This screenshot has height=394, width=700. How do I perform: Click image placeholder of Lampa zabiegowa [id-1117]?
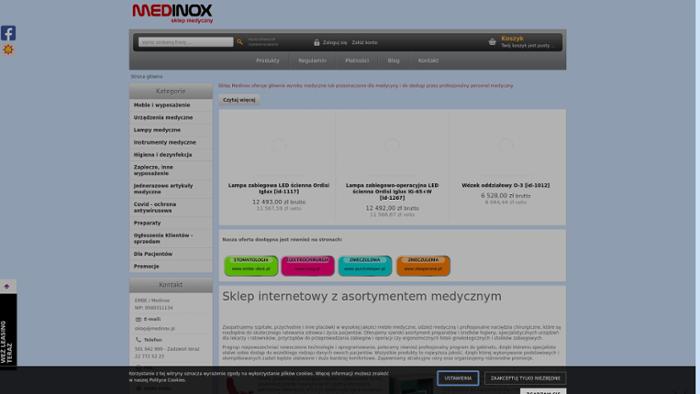[x=278, y=145]
